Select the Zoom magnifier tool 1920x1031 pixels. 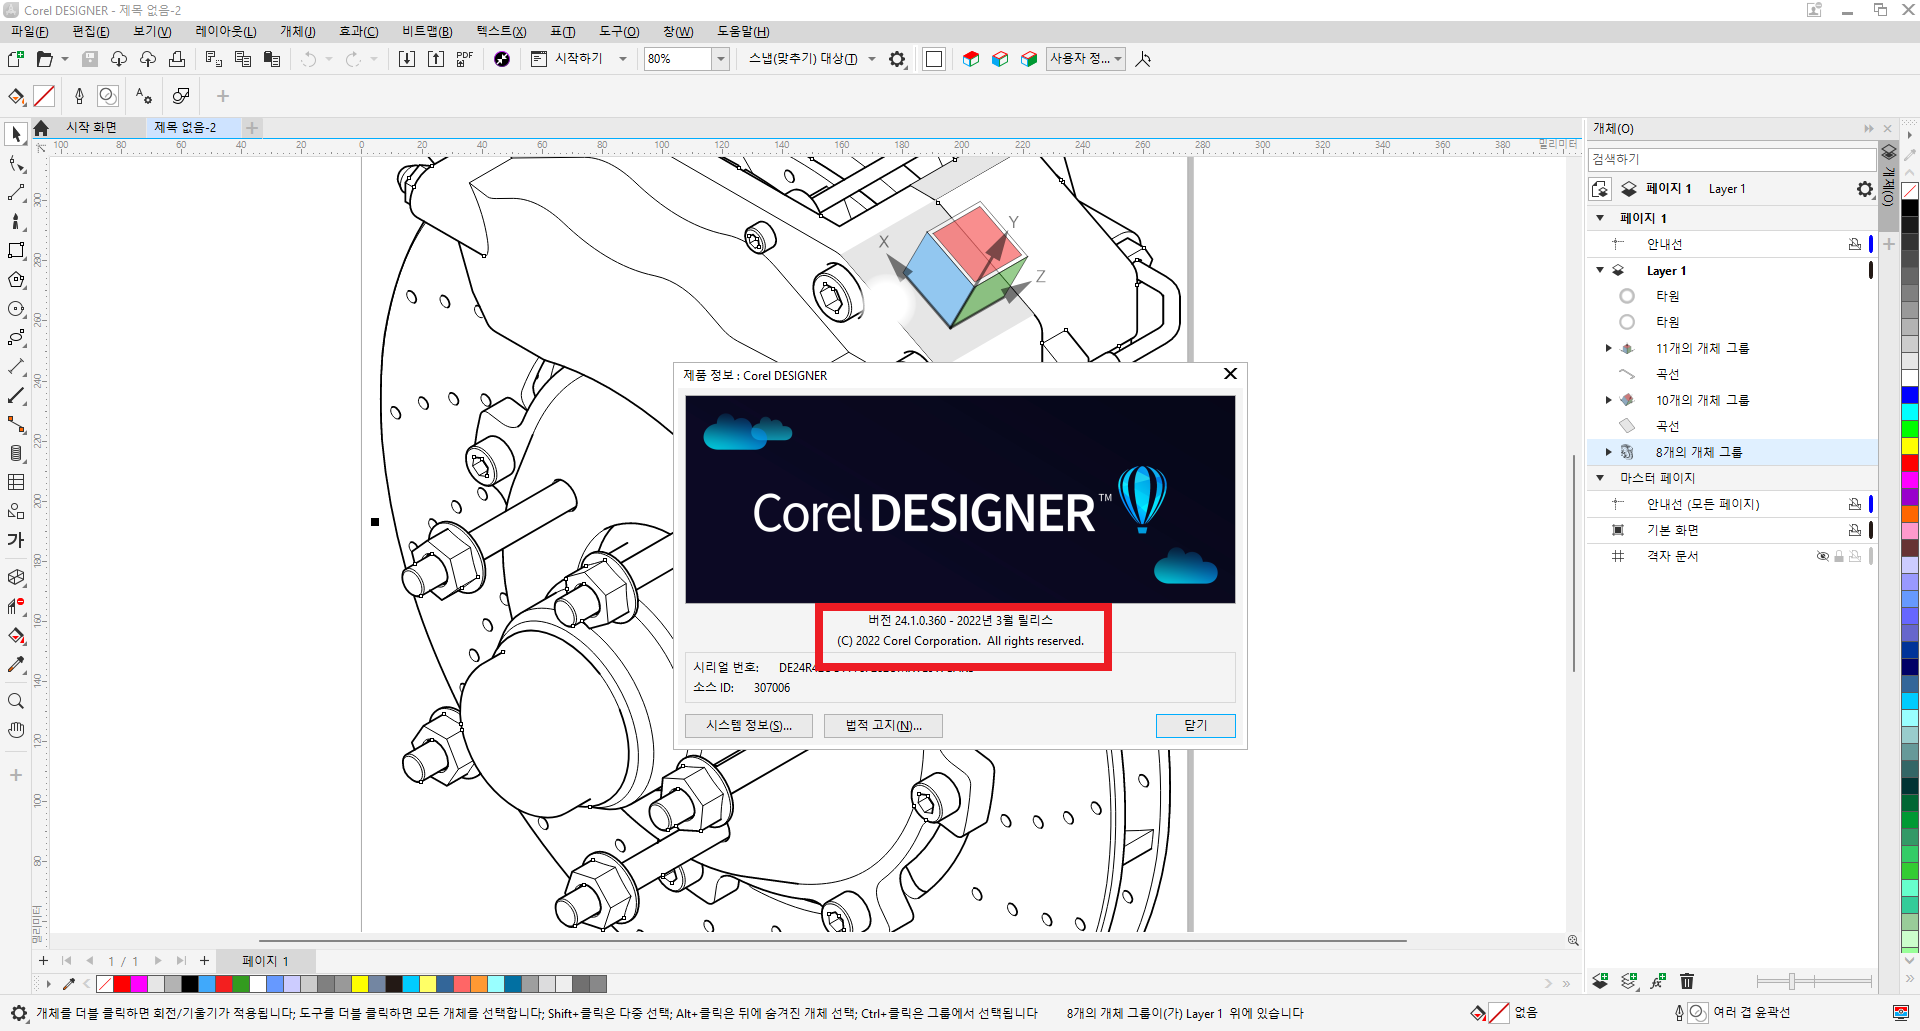click(16, 701)
